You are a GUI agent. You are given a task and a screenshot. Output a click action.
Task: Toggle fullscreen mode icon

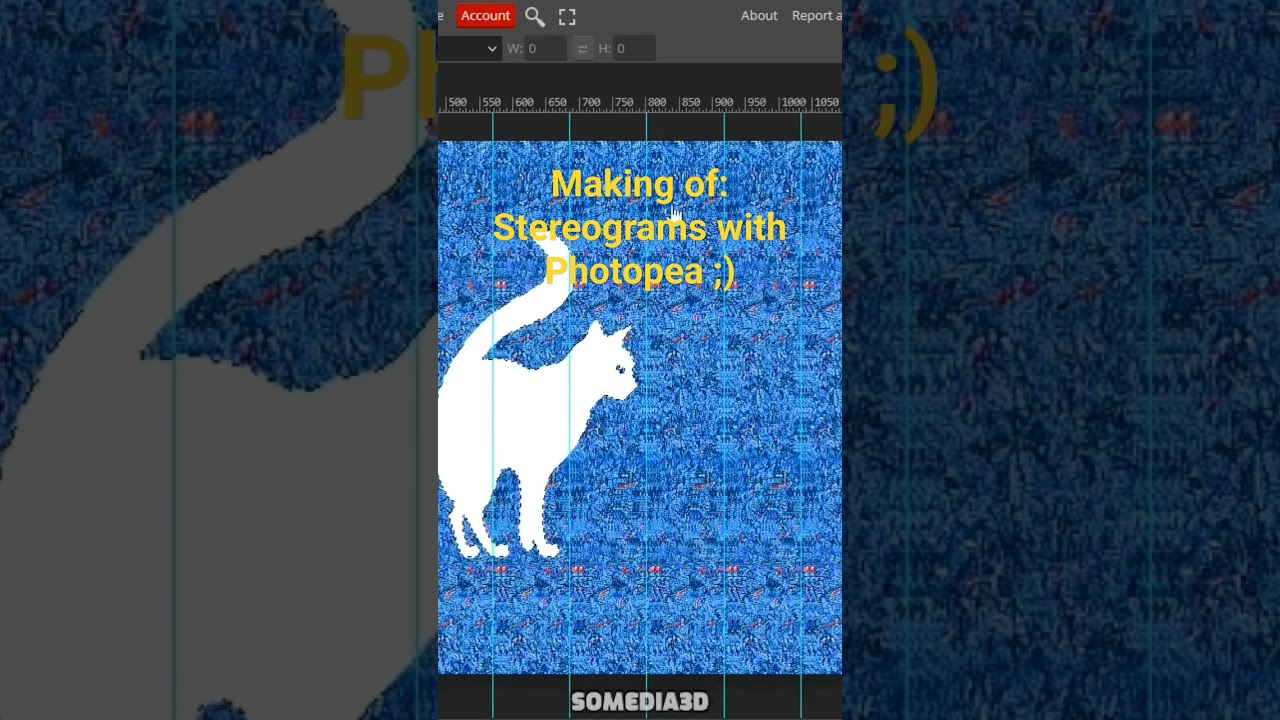pyautogui.click(x=567, y=16)
